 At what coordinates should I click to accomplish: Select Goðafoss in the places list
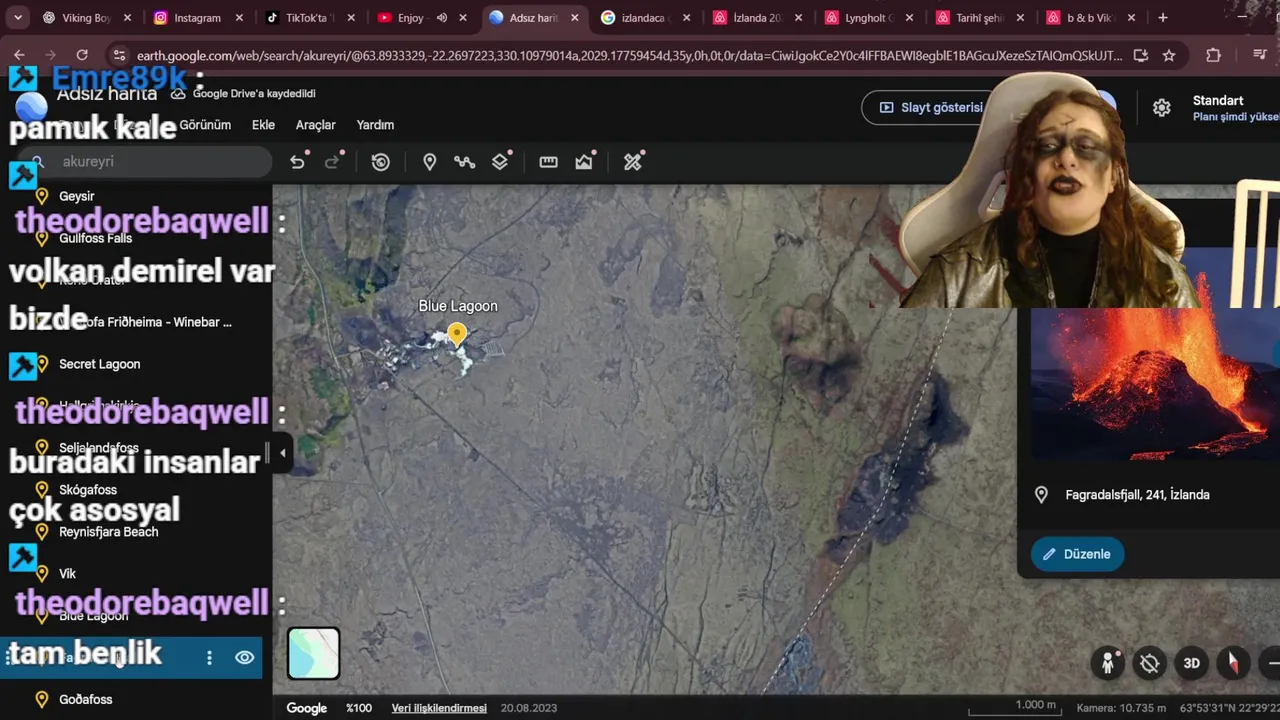click(x=85, y=699)
